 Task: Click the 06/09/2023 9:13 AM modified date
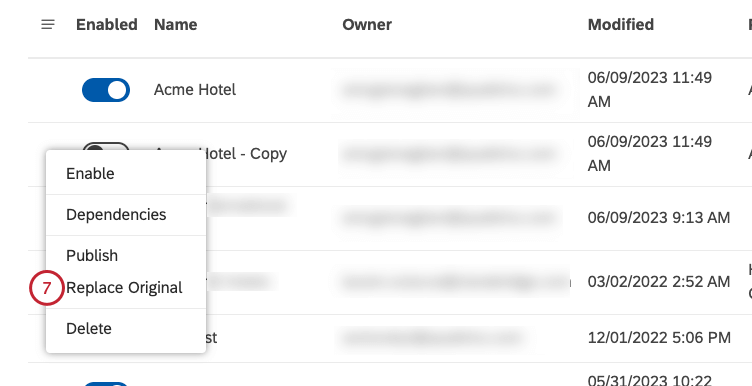(659, 218)
